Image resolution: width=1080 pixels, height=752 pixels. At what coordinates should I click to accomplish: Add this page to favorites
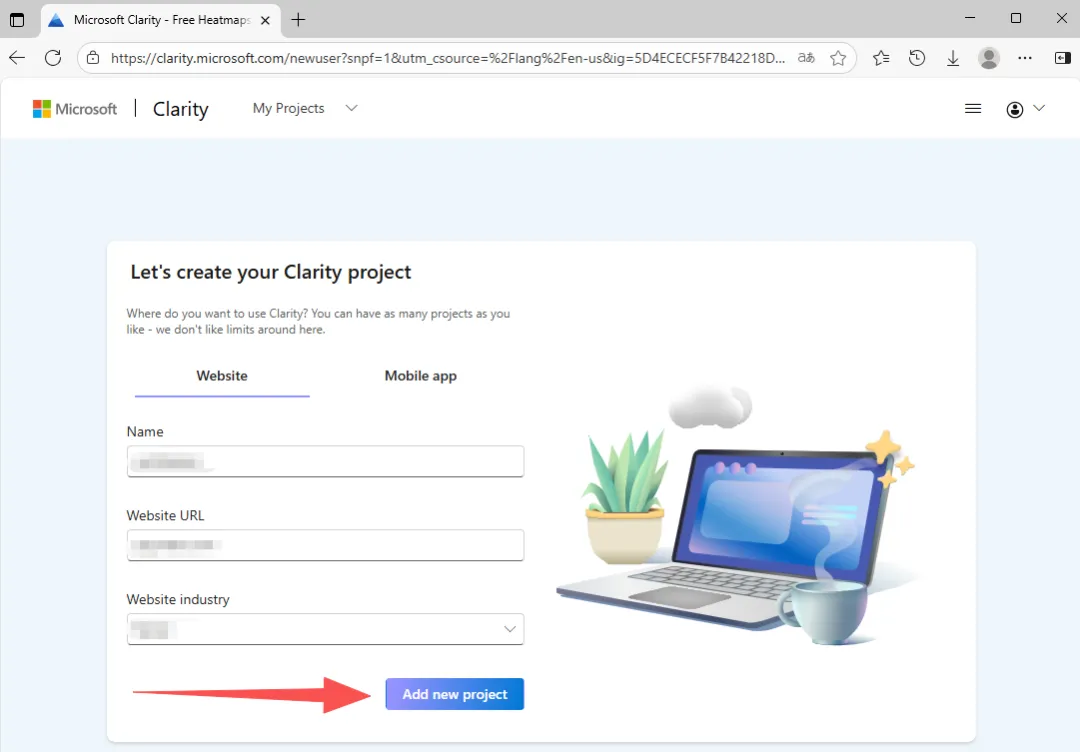pyautogui.click(x=838, y=58)
